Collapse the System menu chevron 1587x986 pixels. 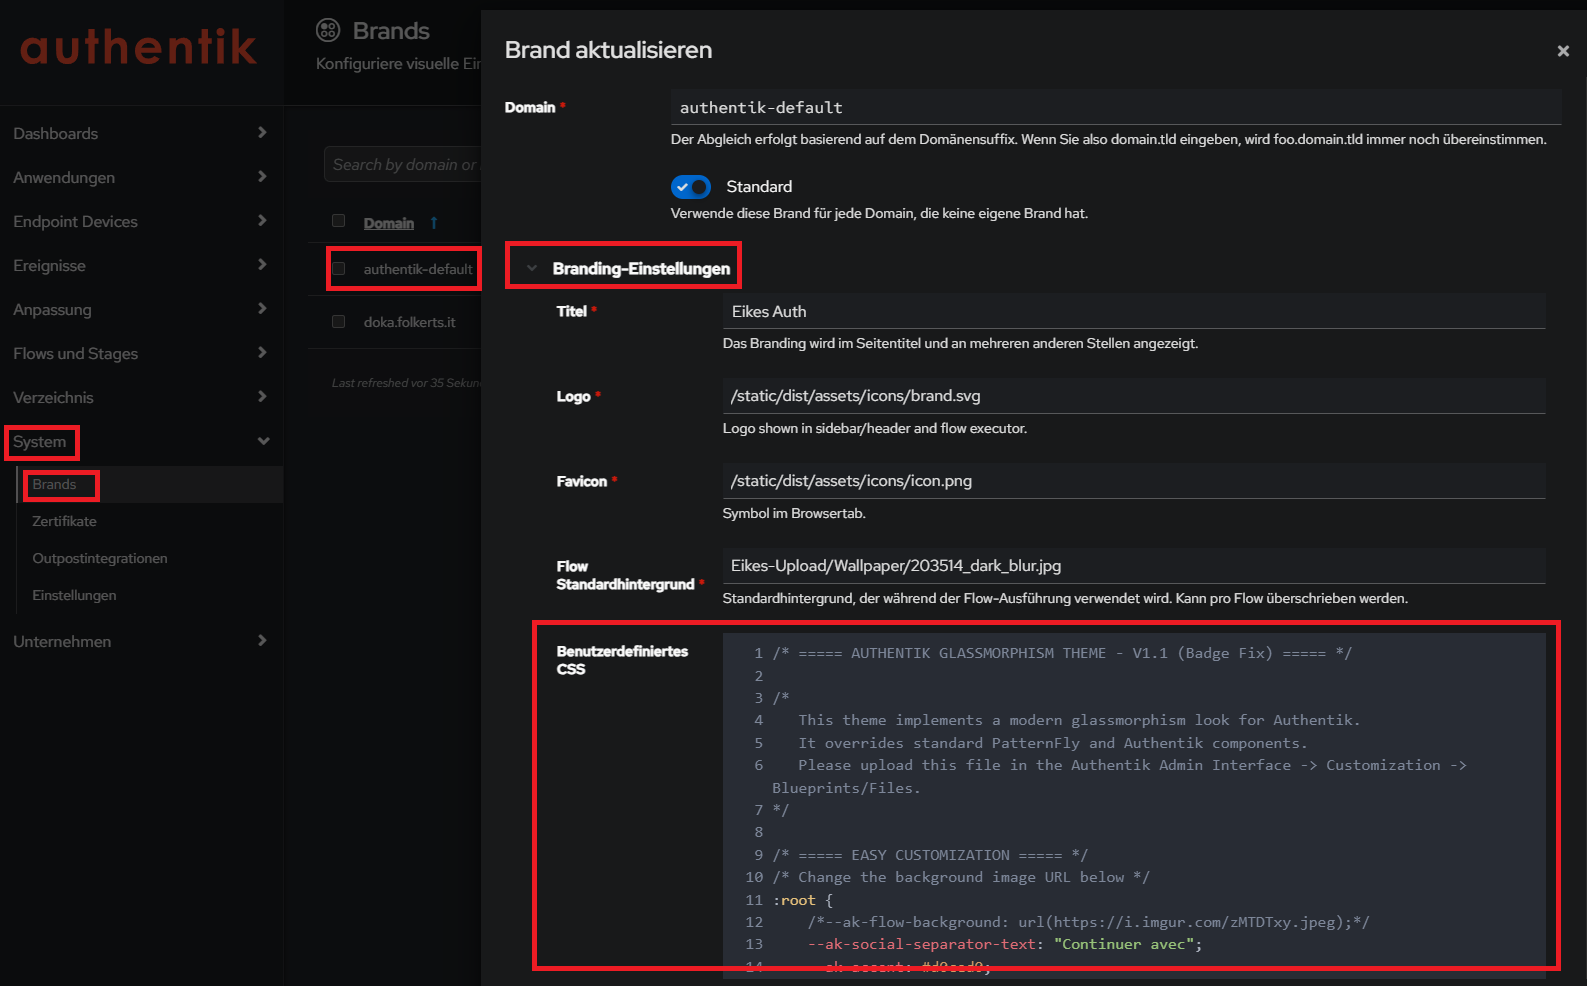tap(263, 441)
